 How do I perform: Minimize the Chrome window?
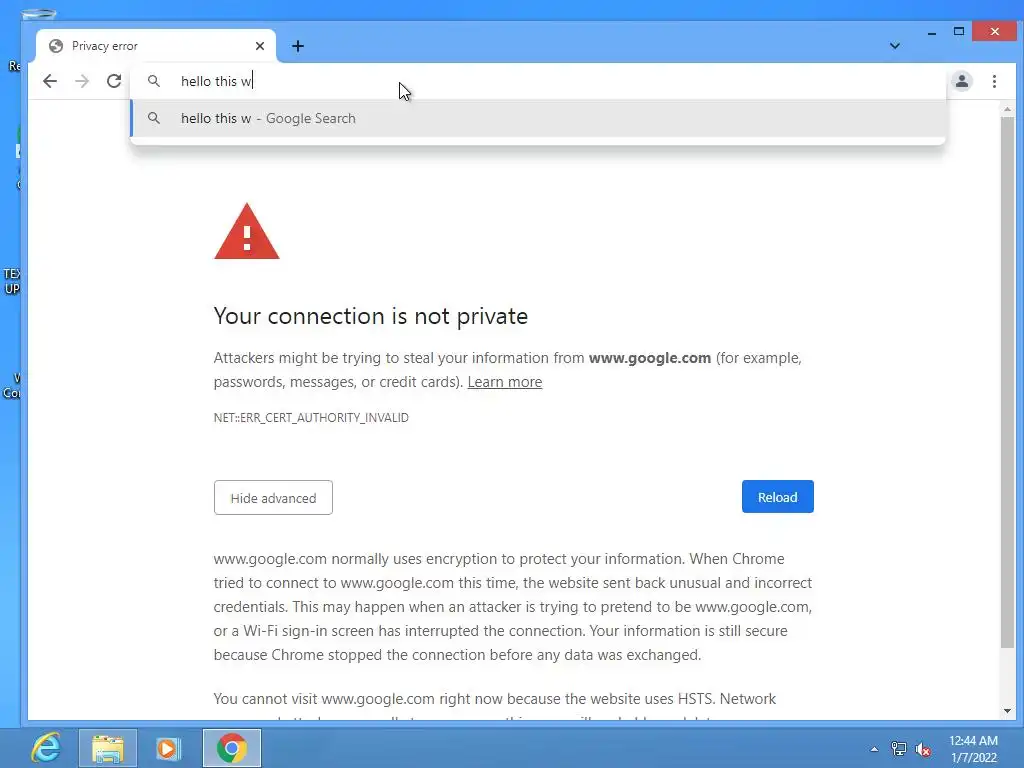tap(932, 31)
